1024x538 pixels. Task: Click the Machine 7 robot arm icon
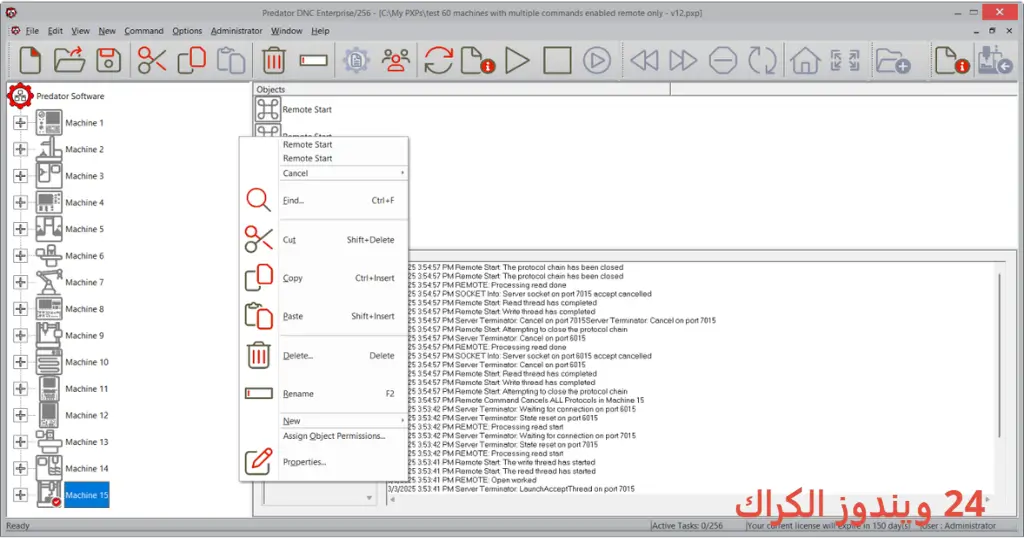click(x=49, y=282)
